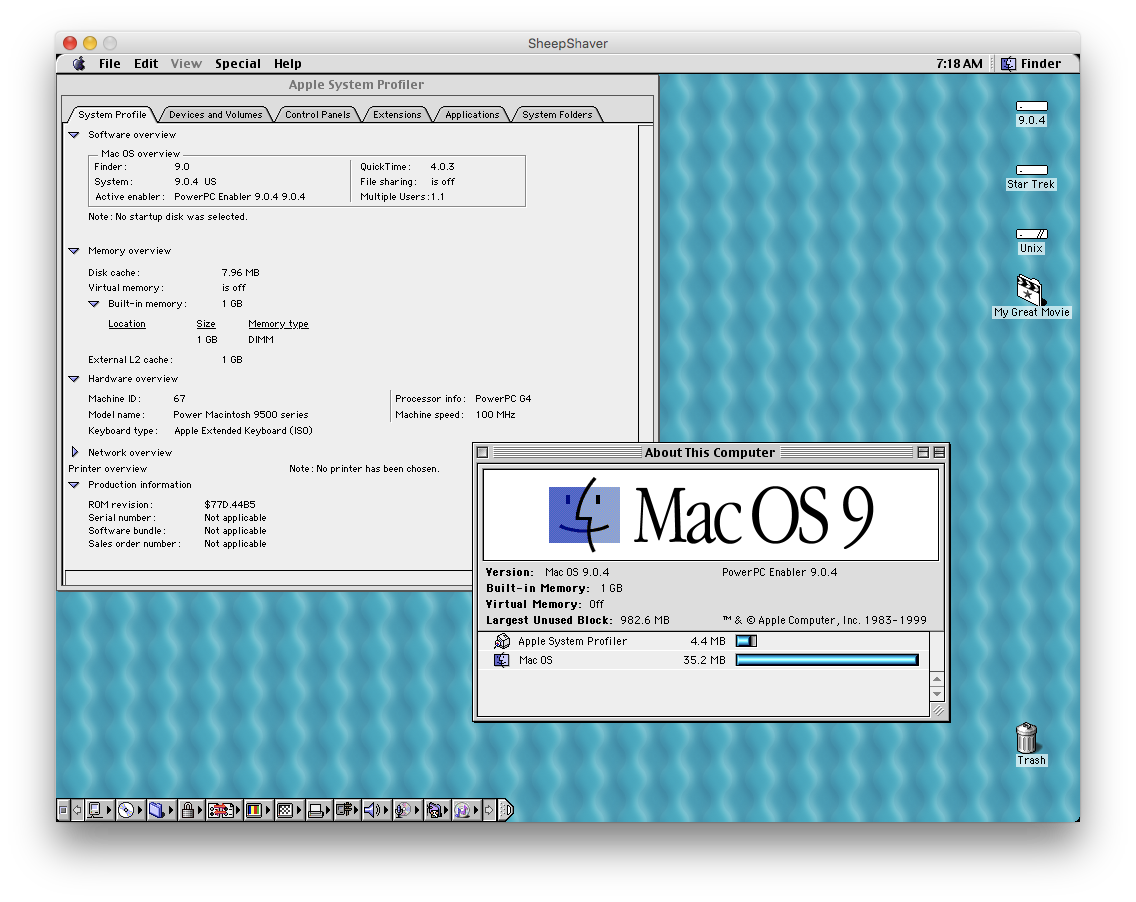Select the Star Trek disk icon
1136x902 pixels.
(x=1032, y=170)
